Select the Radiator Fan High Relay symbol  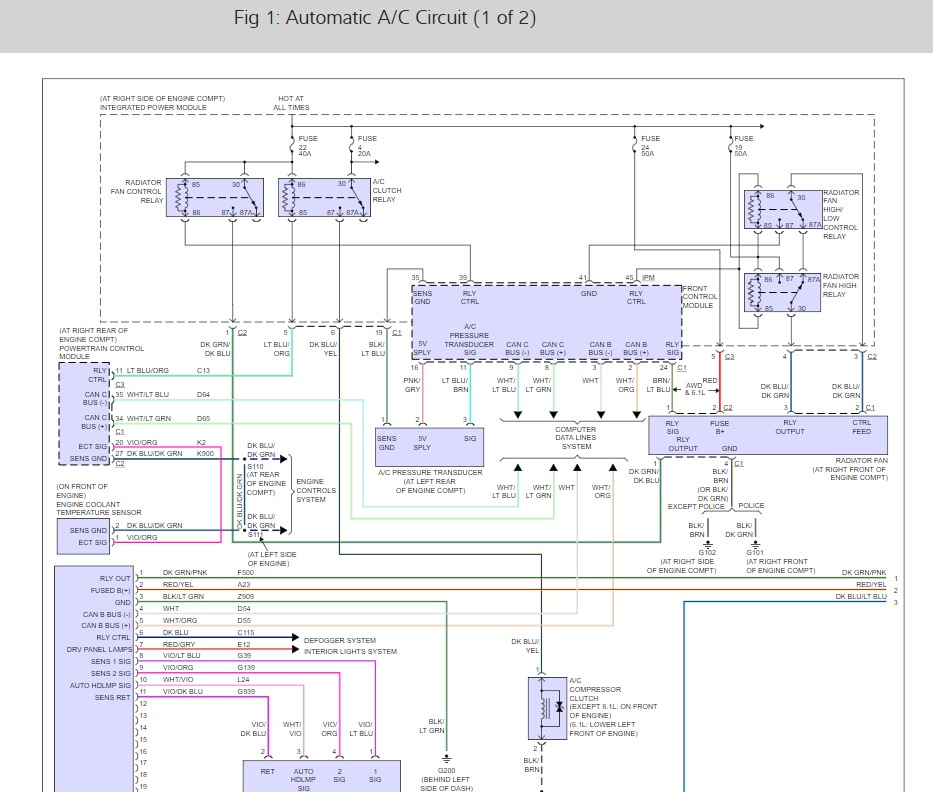(x=783, y=293)
